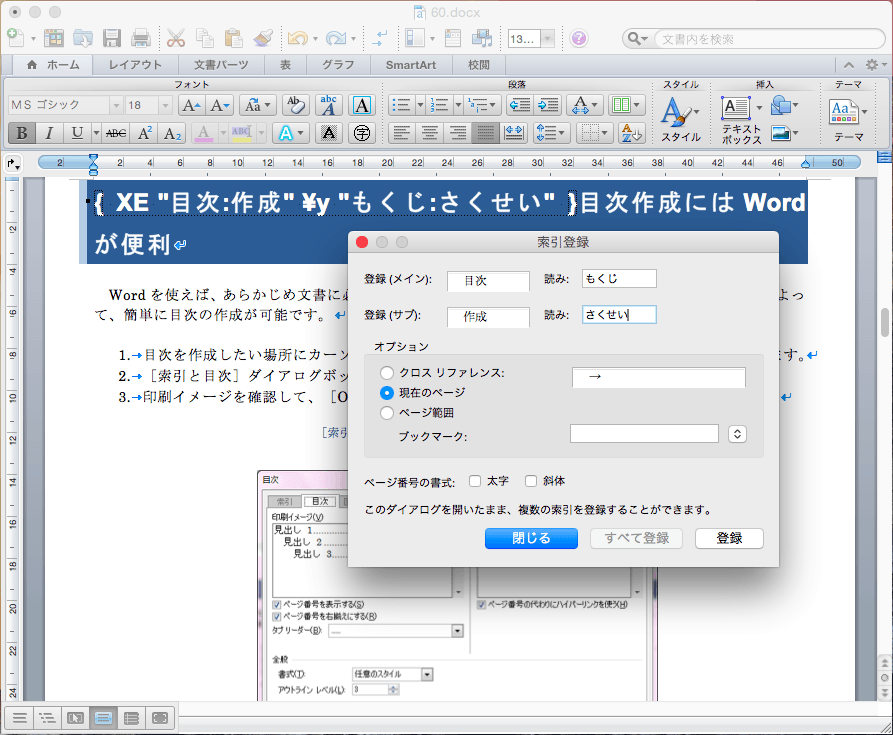893x735 pixels.
Task: Open the font name MS ゴシック dropdown
Action: [116, 105]
